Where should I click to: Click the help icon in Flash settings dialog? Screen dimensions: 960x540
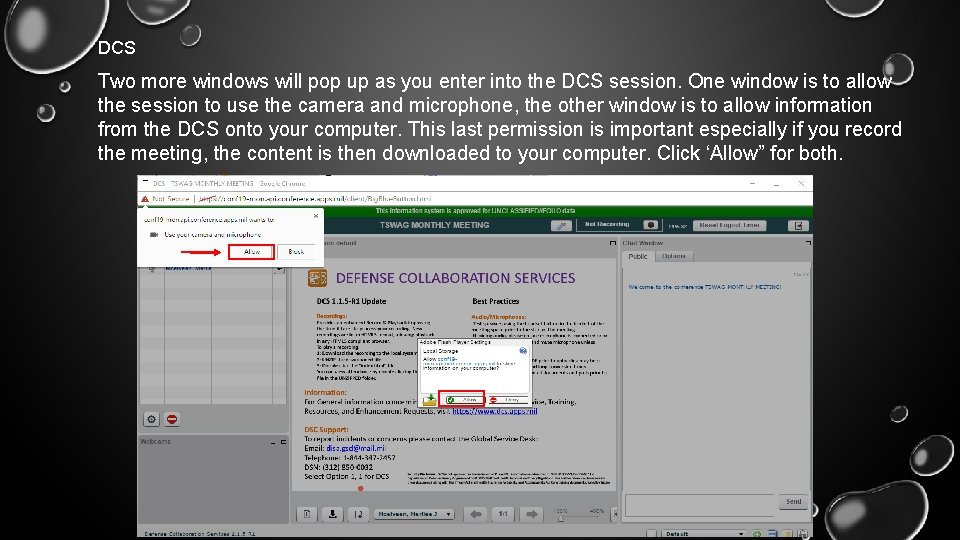point(523,351)
